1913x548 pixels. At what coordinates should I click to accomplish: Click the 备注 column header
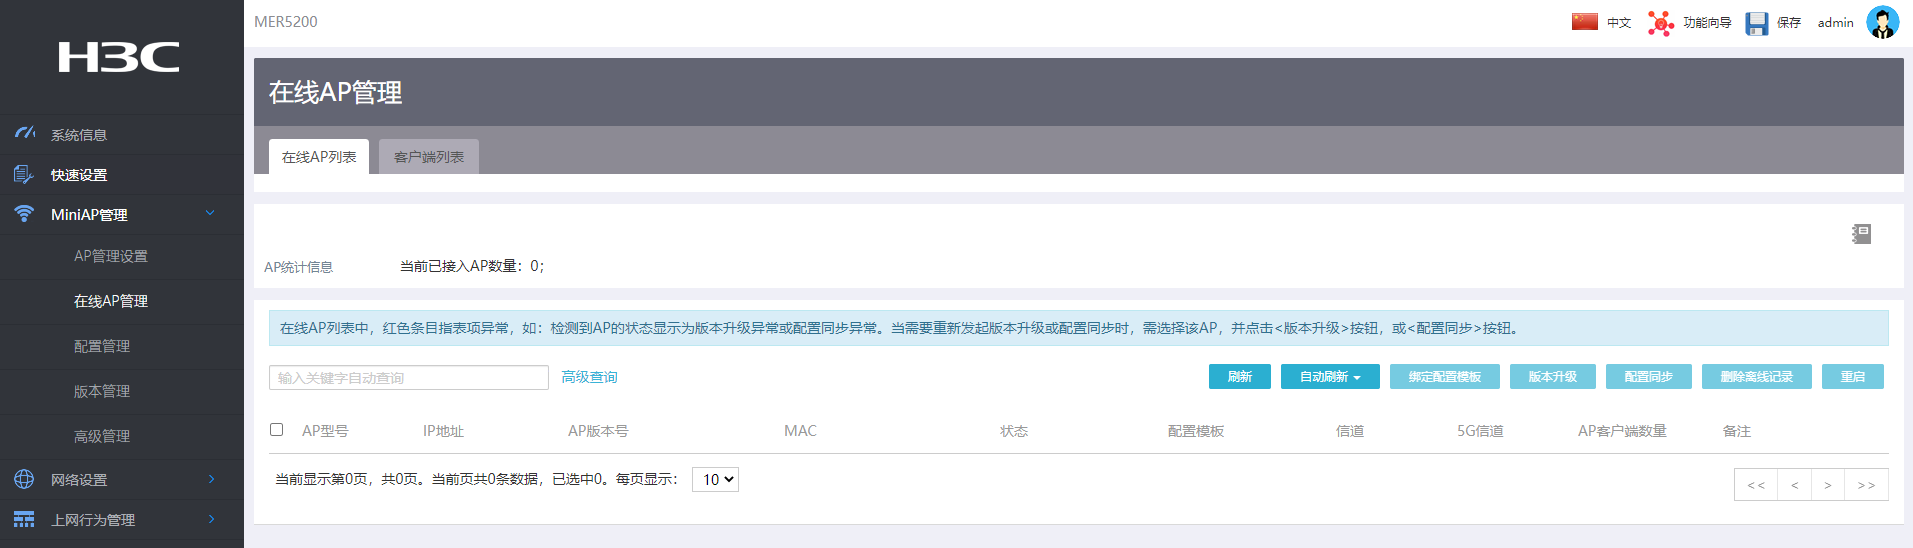1737,431
